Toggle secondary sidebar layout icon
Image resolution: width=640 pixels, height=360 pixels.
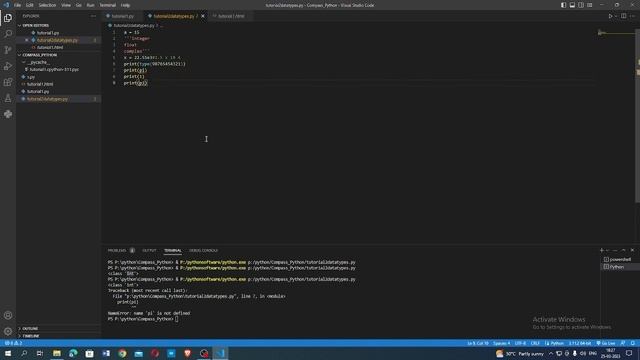pos(581,5)
